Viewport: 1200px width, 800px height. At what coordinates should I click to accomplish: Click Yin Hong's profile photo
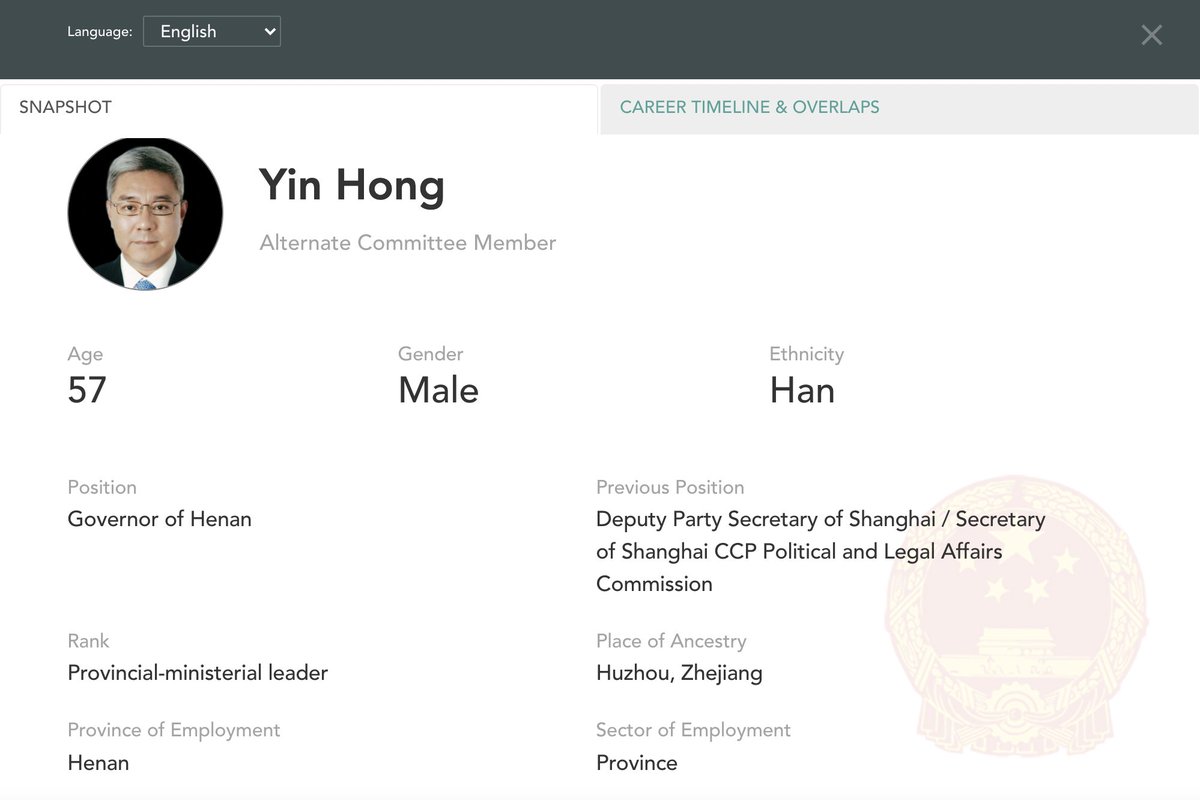click(x=145, y=214)
